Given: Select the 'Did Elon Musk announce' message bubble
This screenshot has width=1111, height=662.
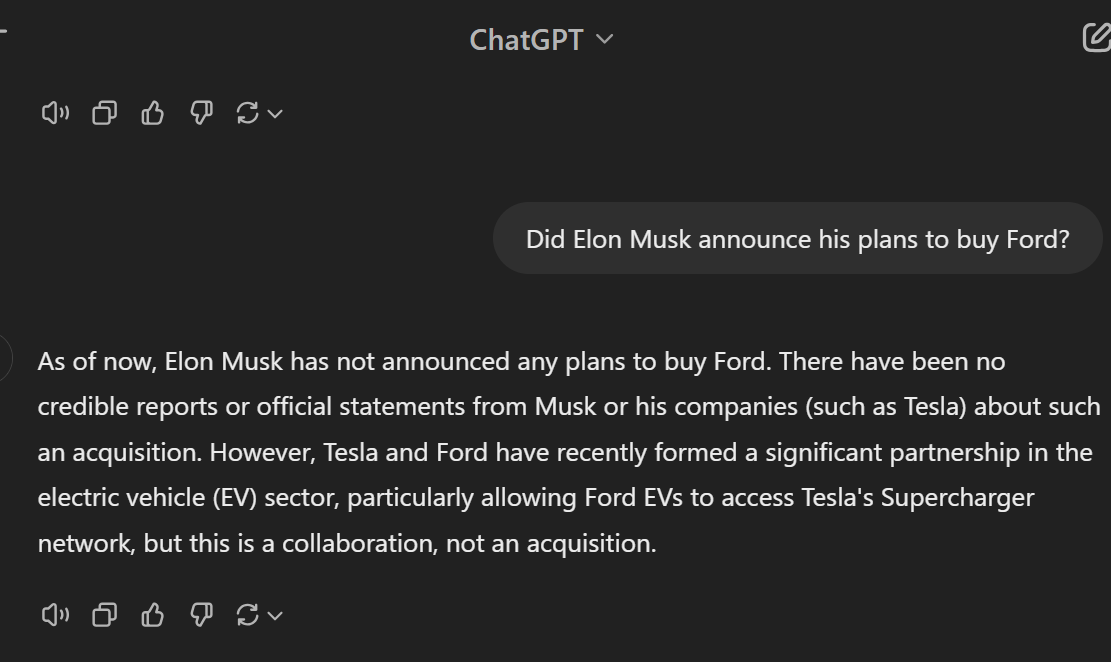Looking at the screenshot, I should pos(797,239).
